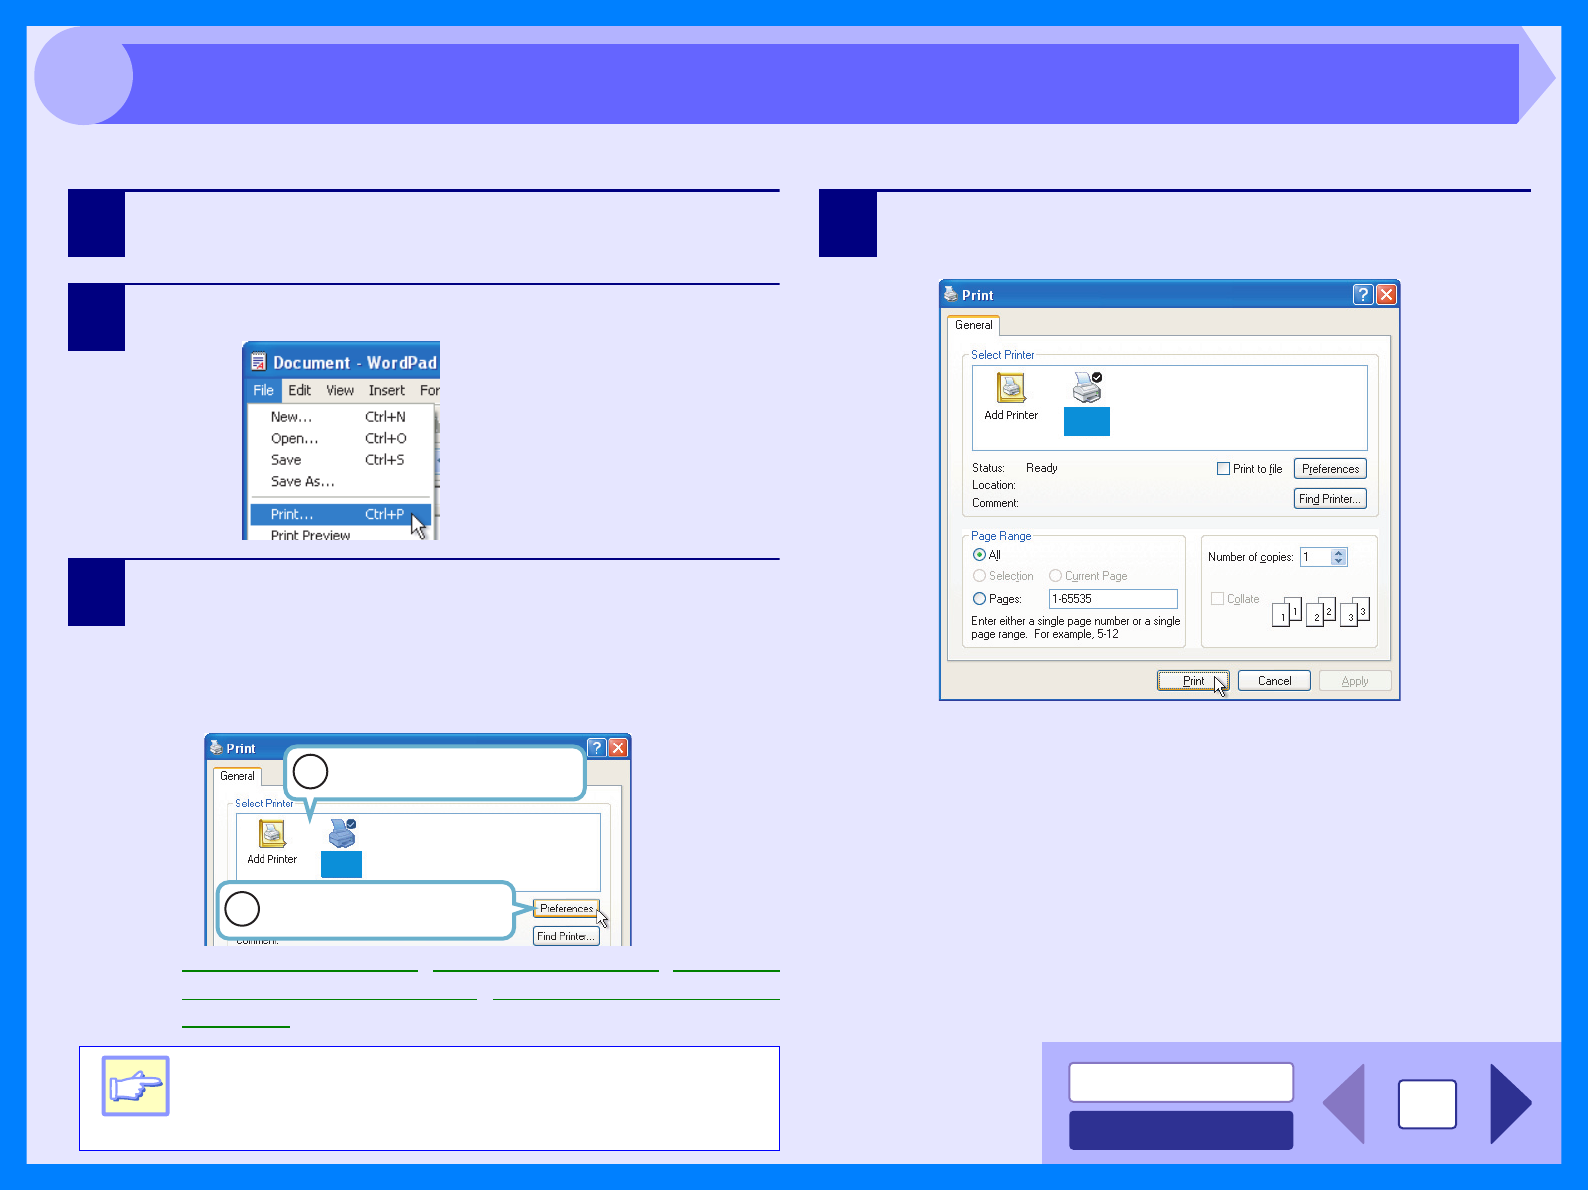Open the Edit menu in WordPad
This screenshot has height=1190, width=1588.
[x=299, y=390]
